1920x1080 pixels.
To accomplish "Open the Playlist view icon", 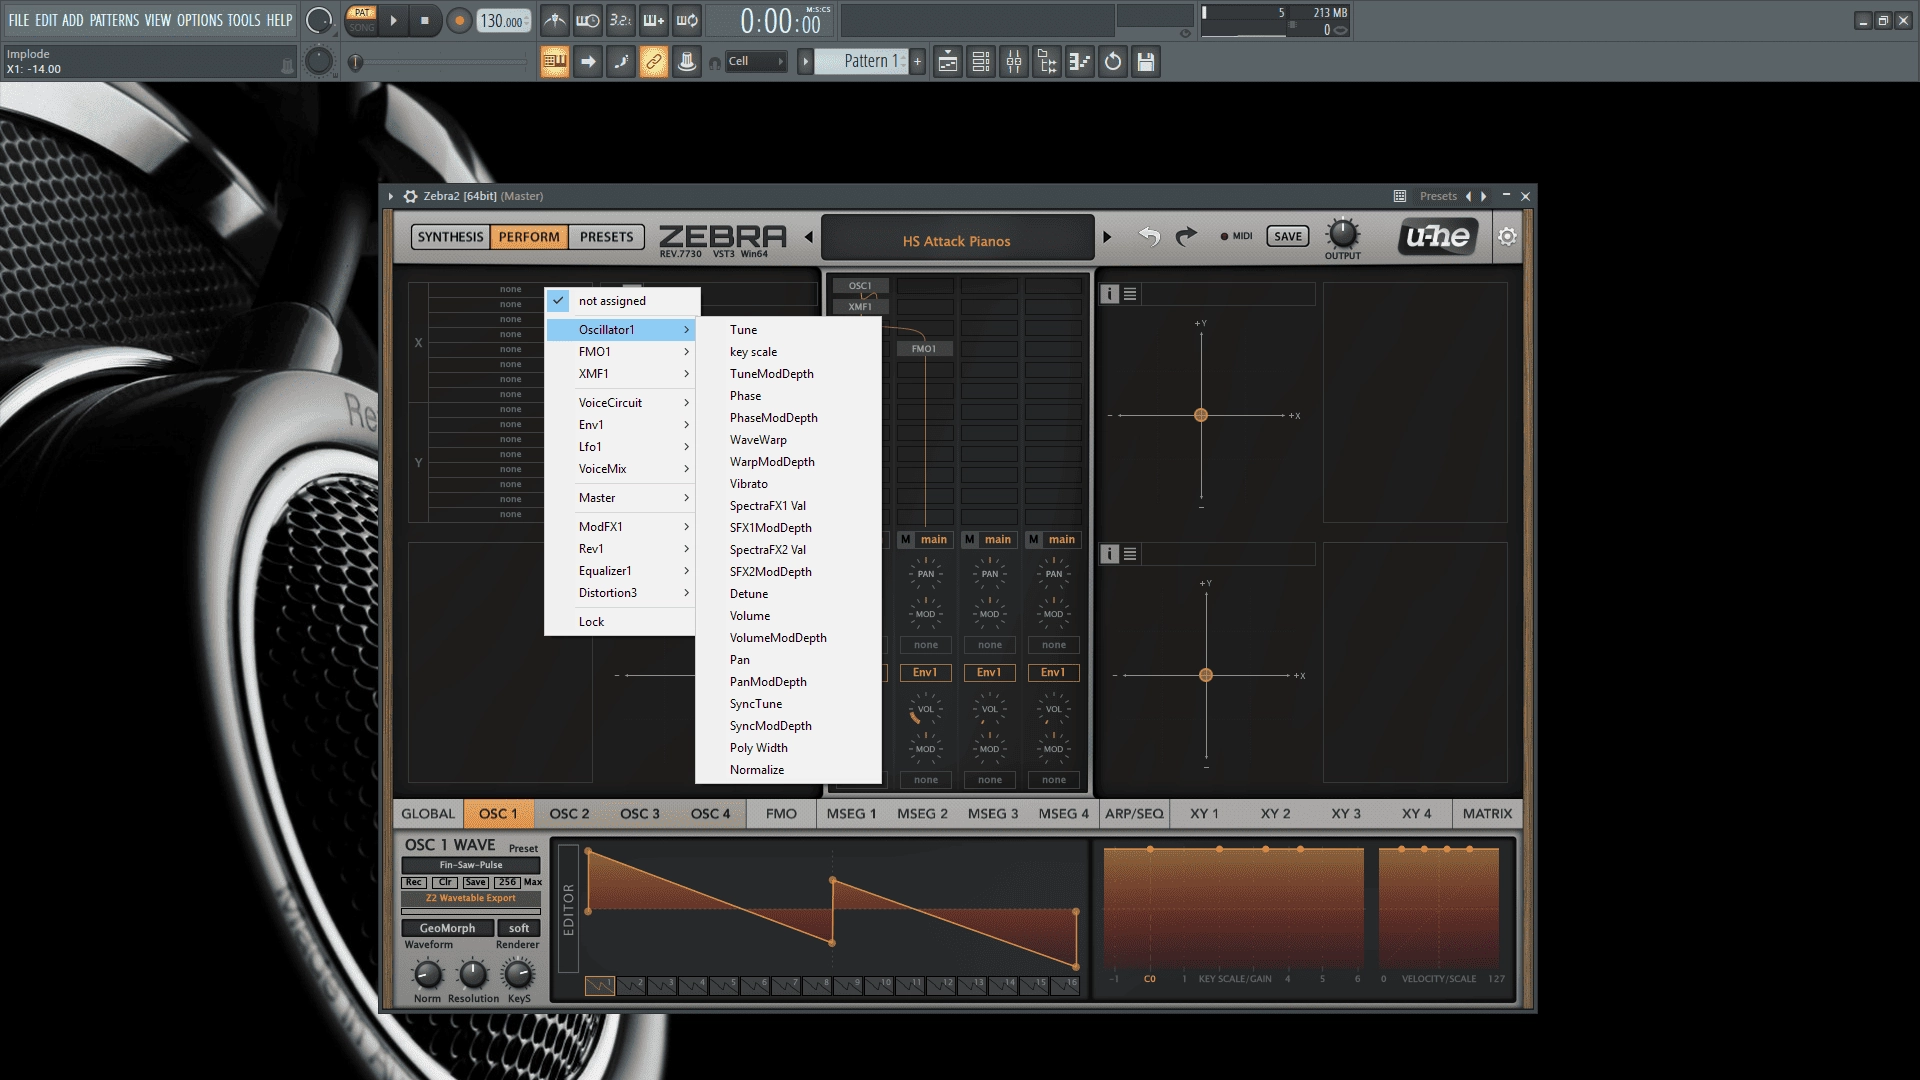I will (948, 62).
